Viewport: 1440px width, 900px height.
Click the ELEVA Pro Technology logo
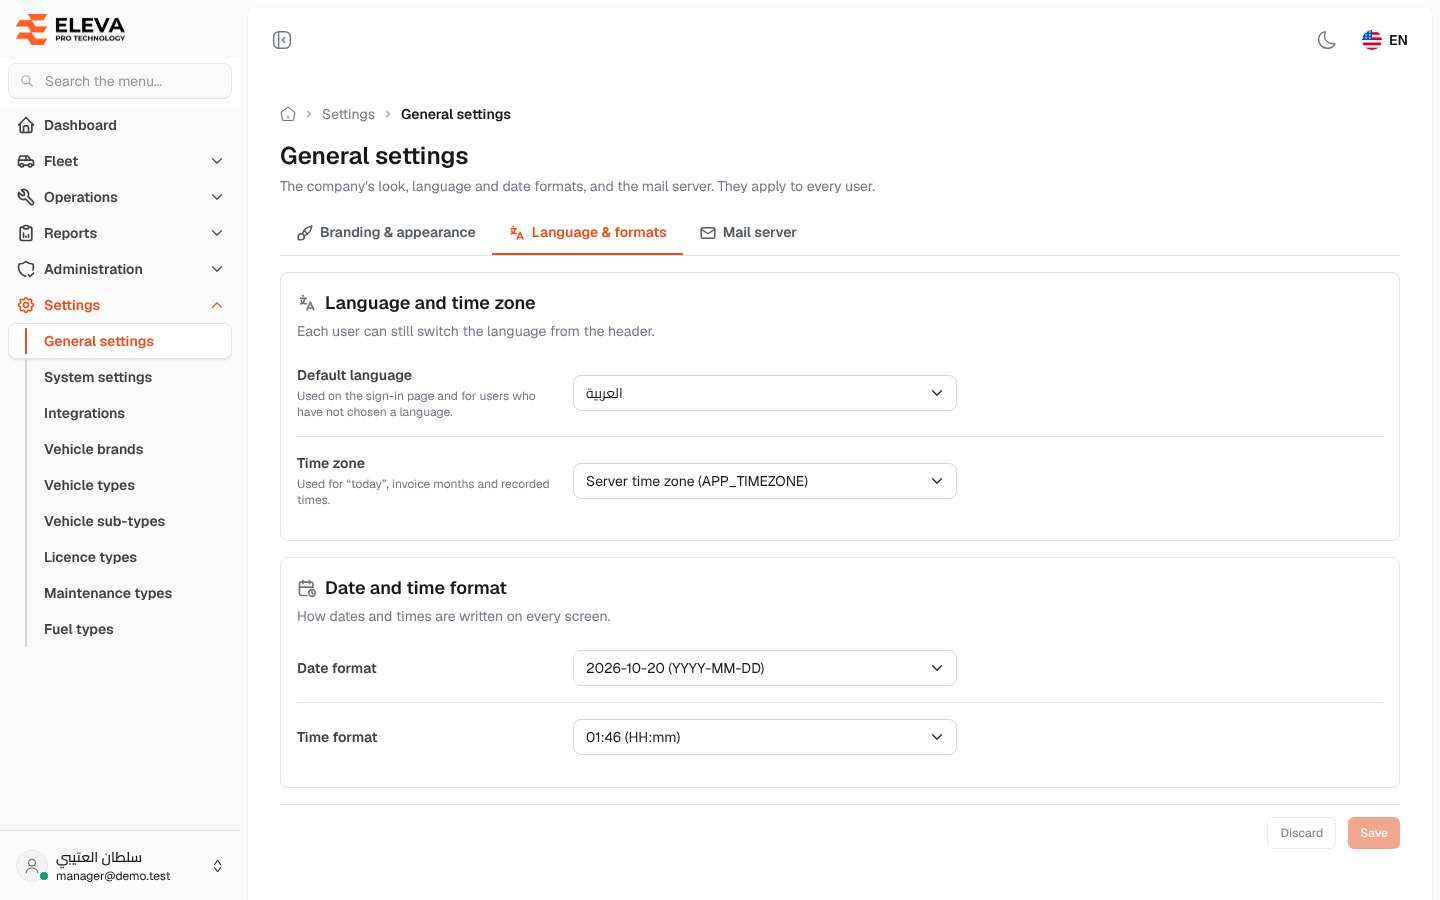pyautogui.click(x=71, y=29)
